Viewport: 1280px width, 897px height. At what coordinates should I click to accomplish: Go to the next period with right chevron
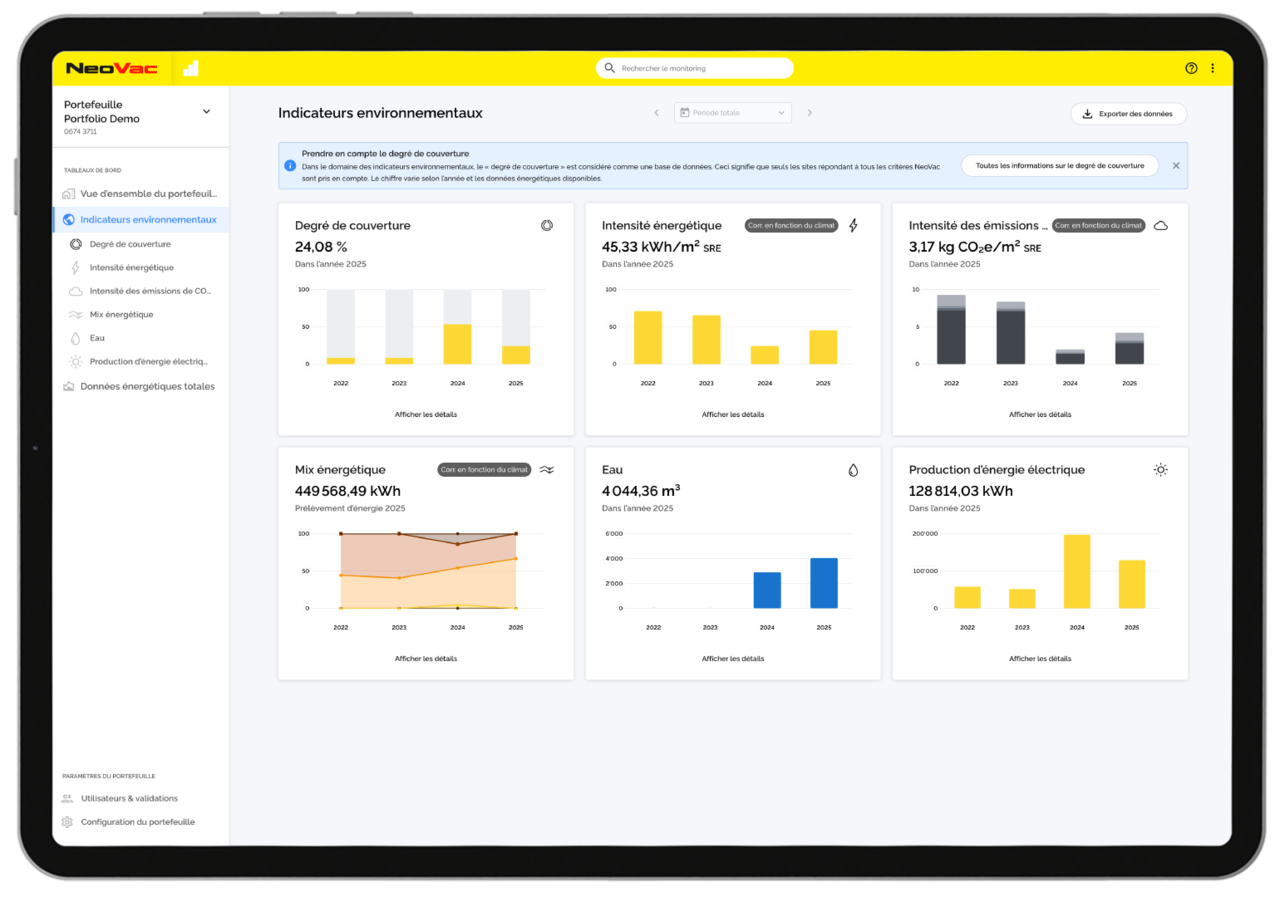tap(810, 113)
